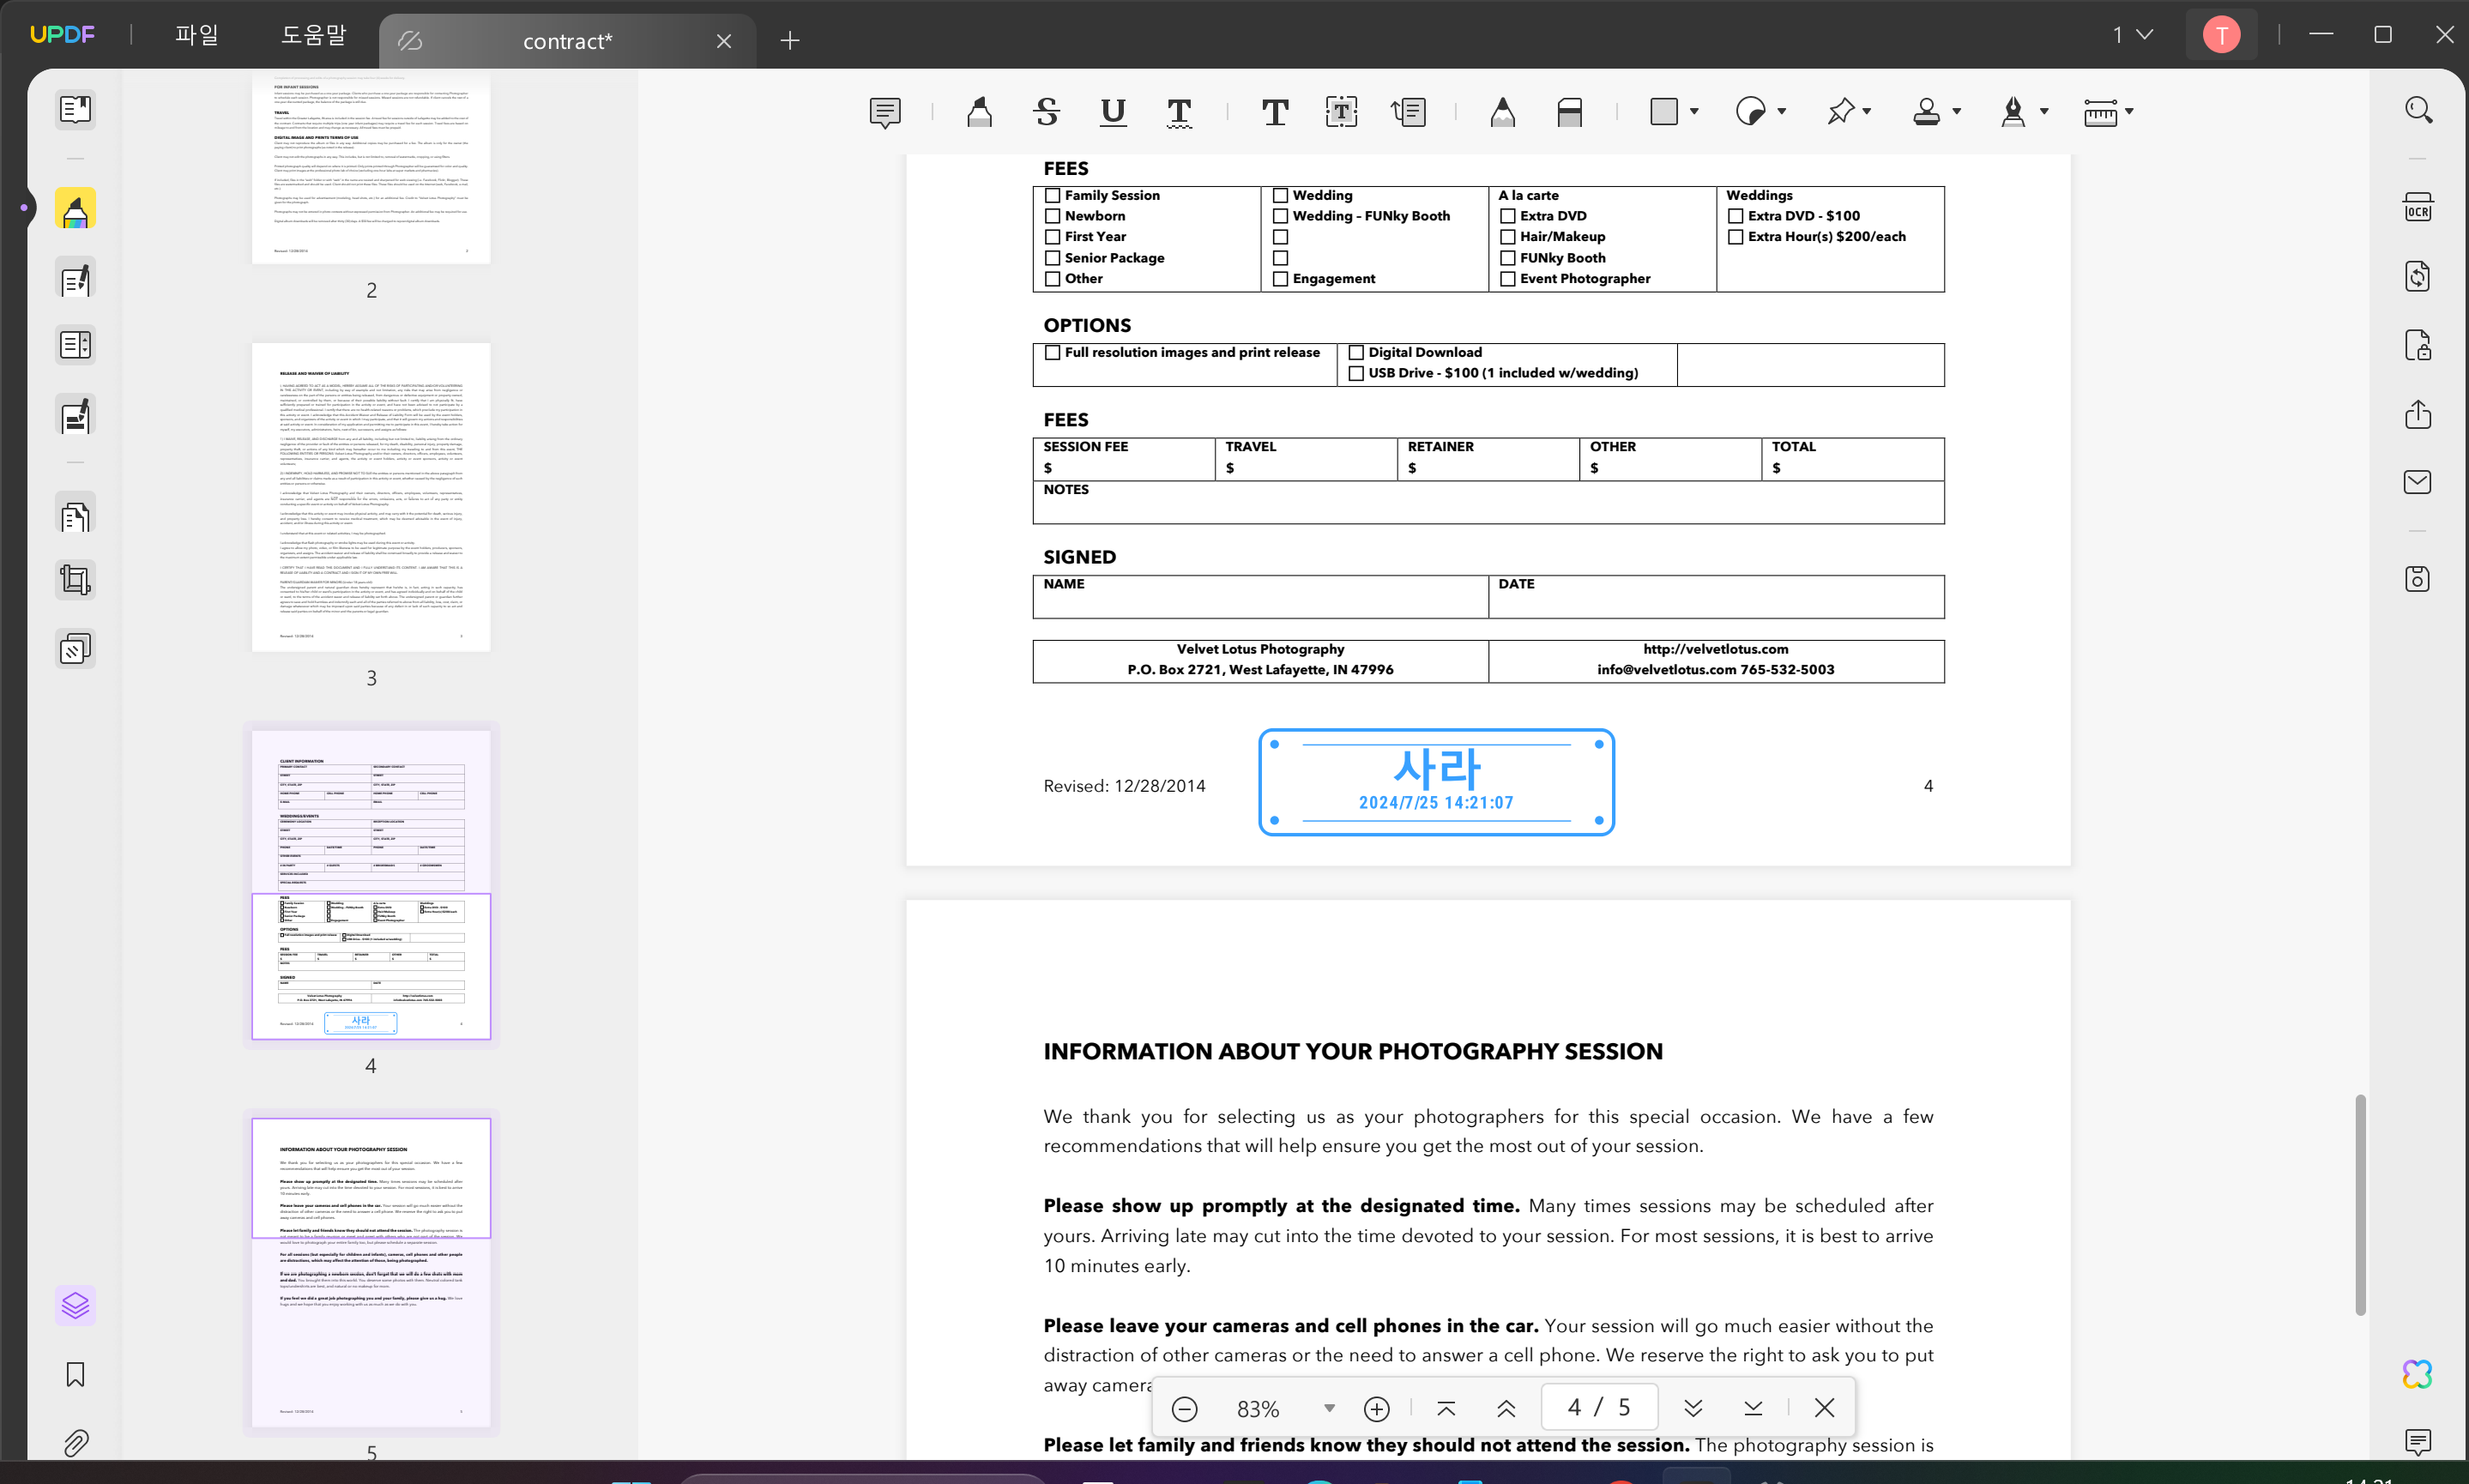Open the window count dropdown
Screen dimensions: 2469x1484
[2133, 35]
